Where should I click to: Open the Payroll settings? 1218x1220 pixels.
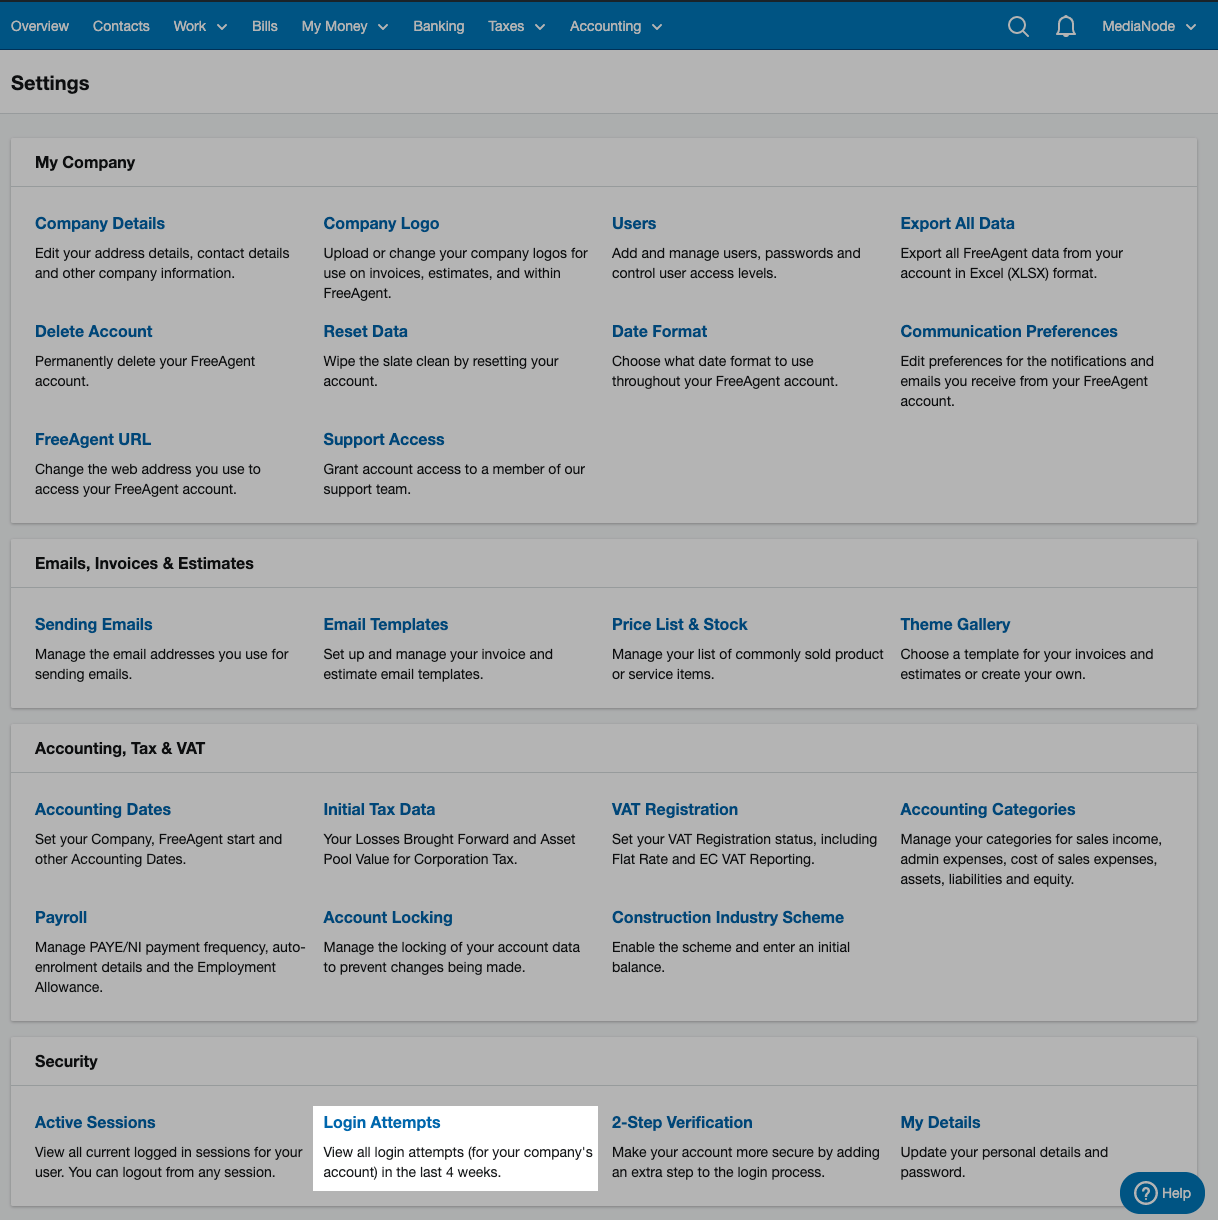coord(61,917)
